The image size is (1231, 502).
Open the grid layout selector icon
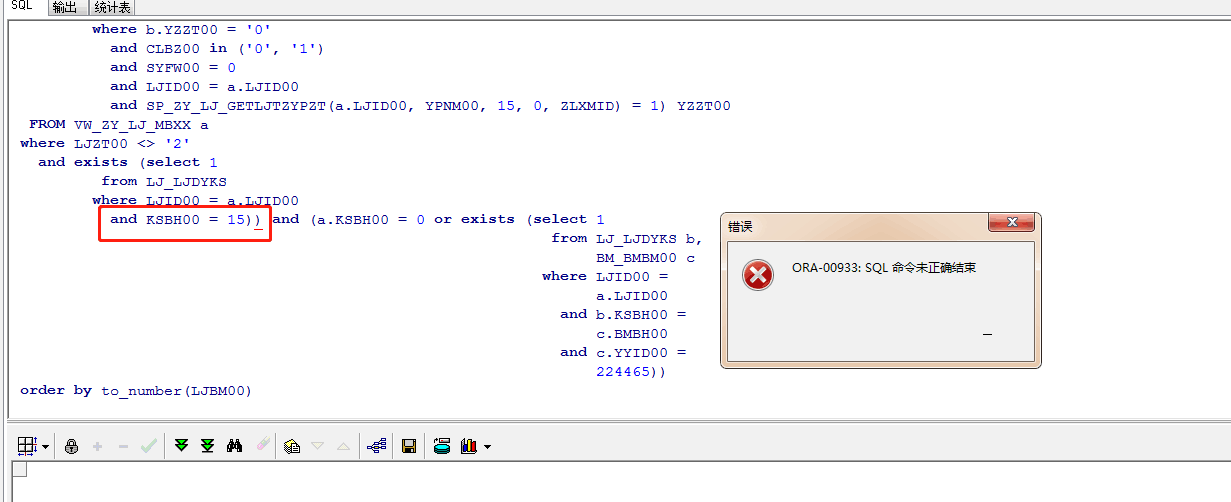coord(27,446)
